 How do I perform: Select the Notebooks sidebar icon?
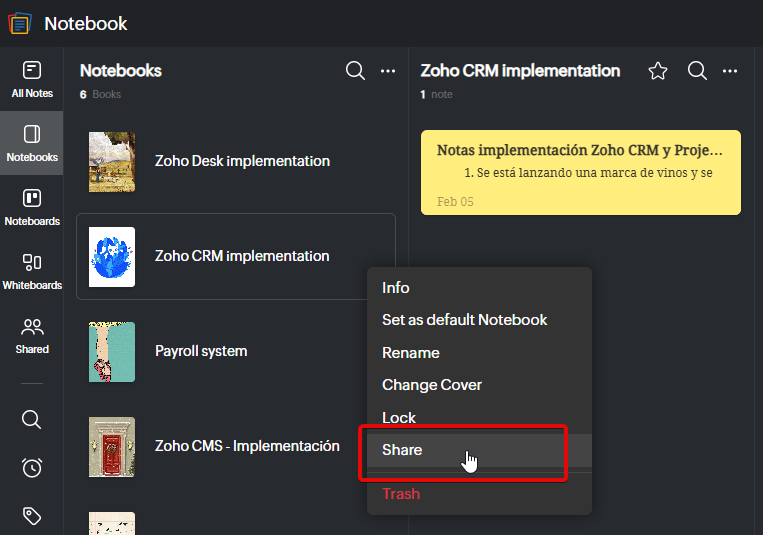point(31,143)
